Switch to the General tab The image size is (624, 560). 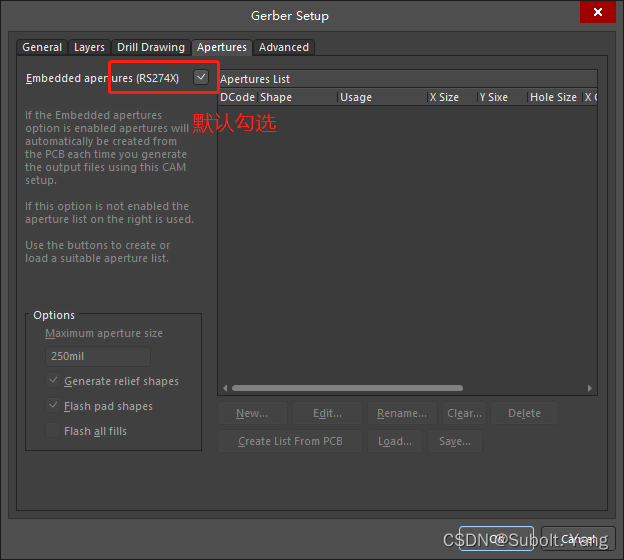click(42, 47)
